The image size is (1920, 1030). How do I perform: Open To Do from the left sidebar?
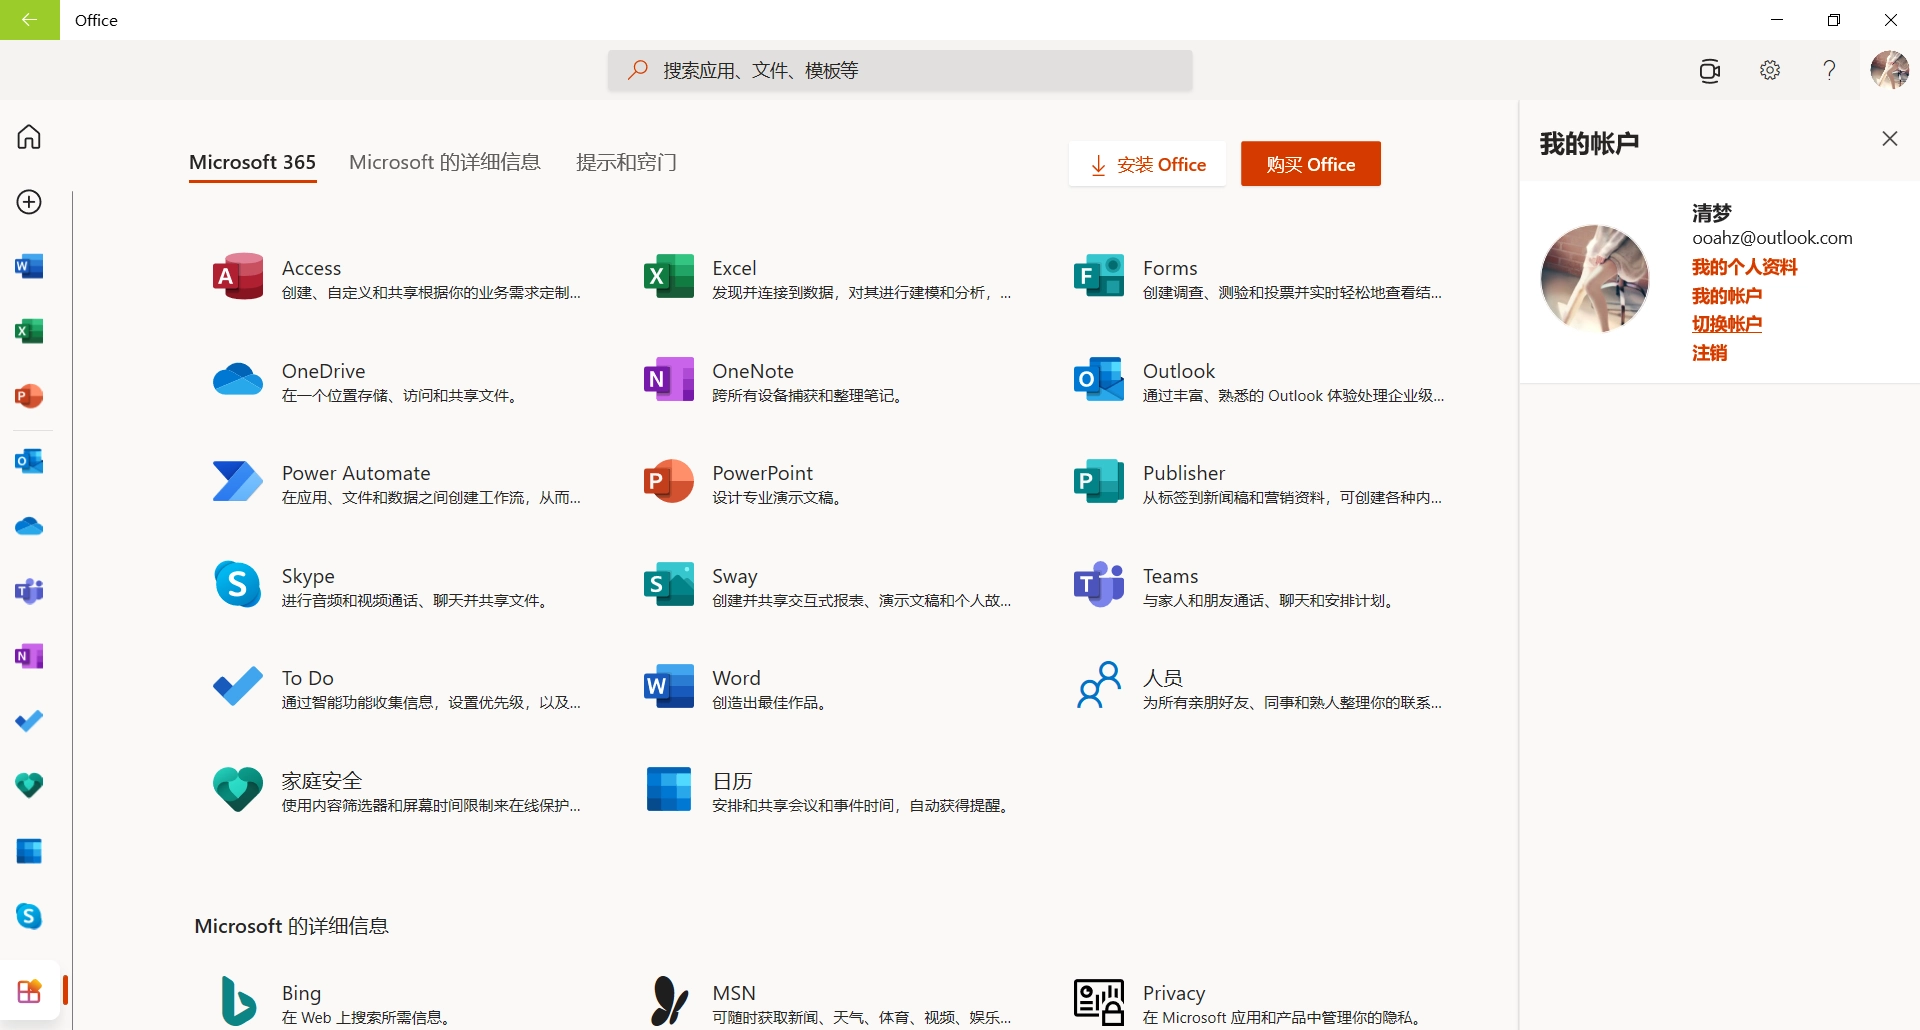click(x=29, y=721)
